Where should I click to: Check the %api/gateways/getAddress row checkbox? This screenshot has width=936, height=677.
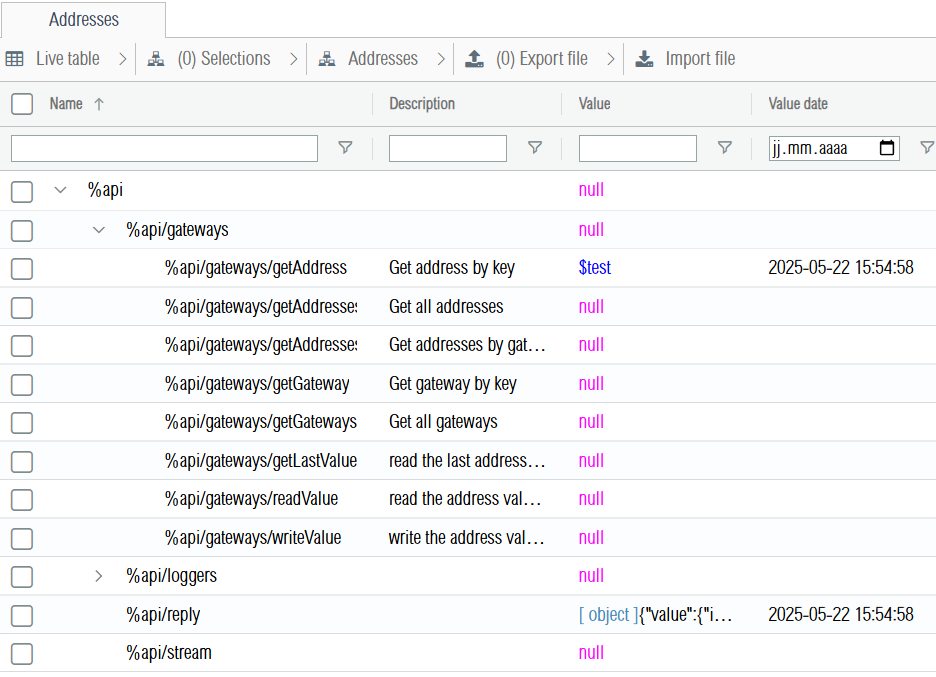pos(22,268)
